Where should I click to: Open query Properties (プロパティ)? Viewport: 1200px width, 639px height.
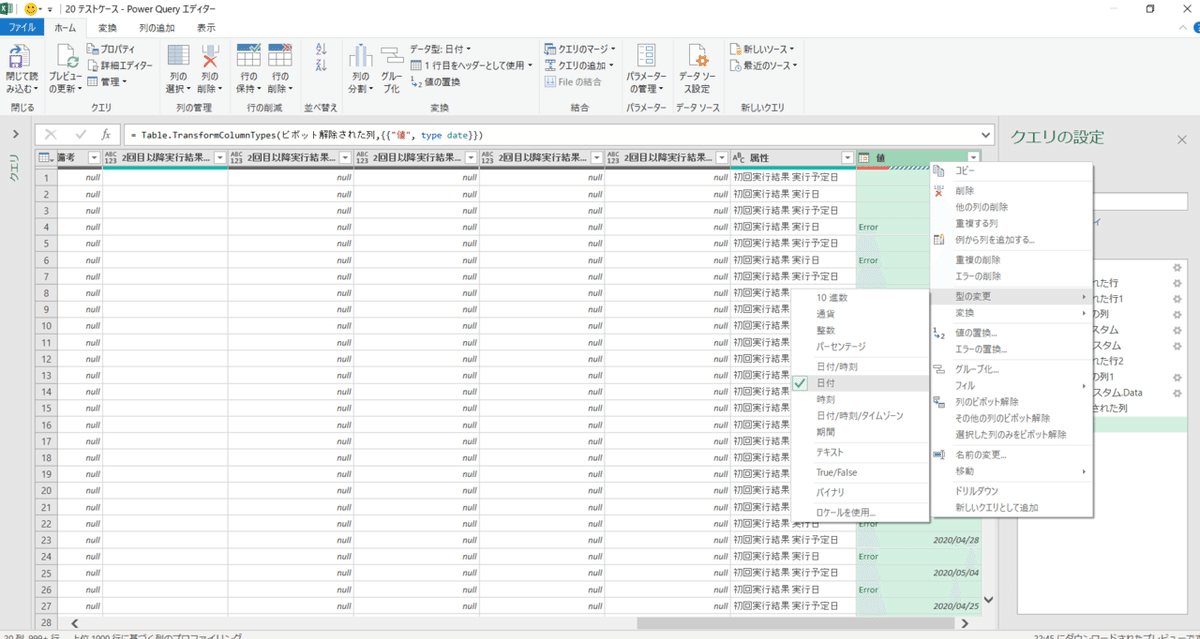[x=111, y=49]
